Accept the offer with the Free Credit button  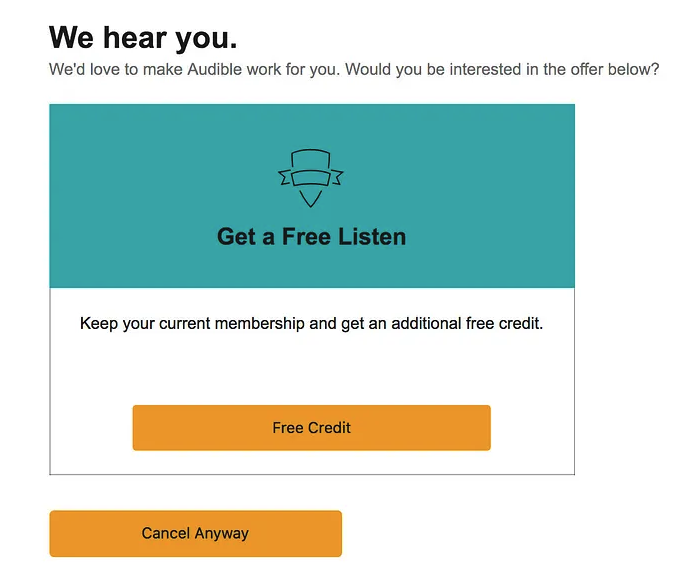coord(312,428)
